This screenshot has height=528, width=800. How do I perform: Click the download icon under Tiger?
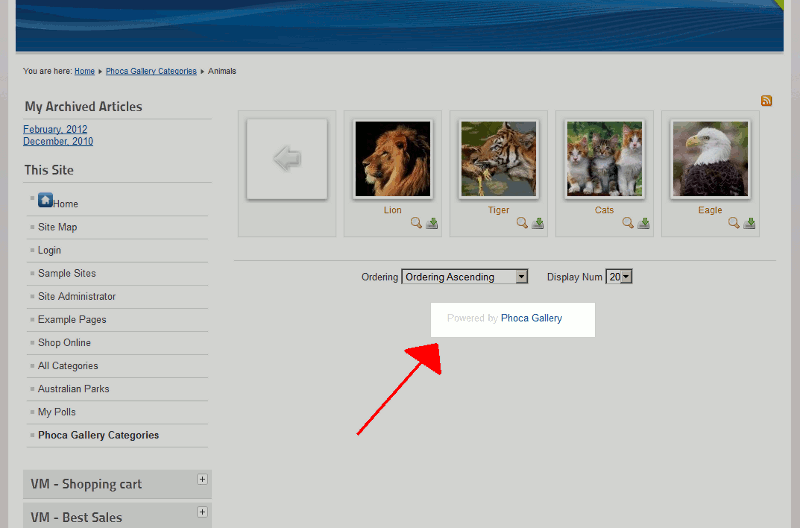point(538,223)
